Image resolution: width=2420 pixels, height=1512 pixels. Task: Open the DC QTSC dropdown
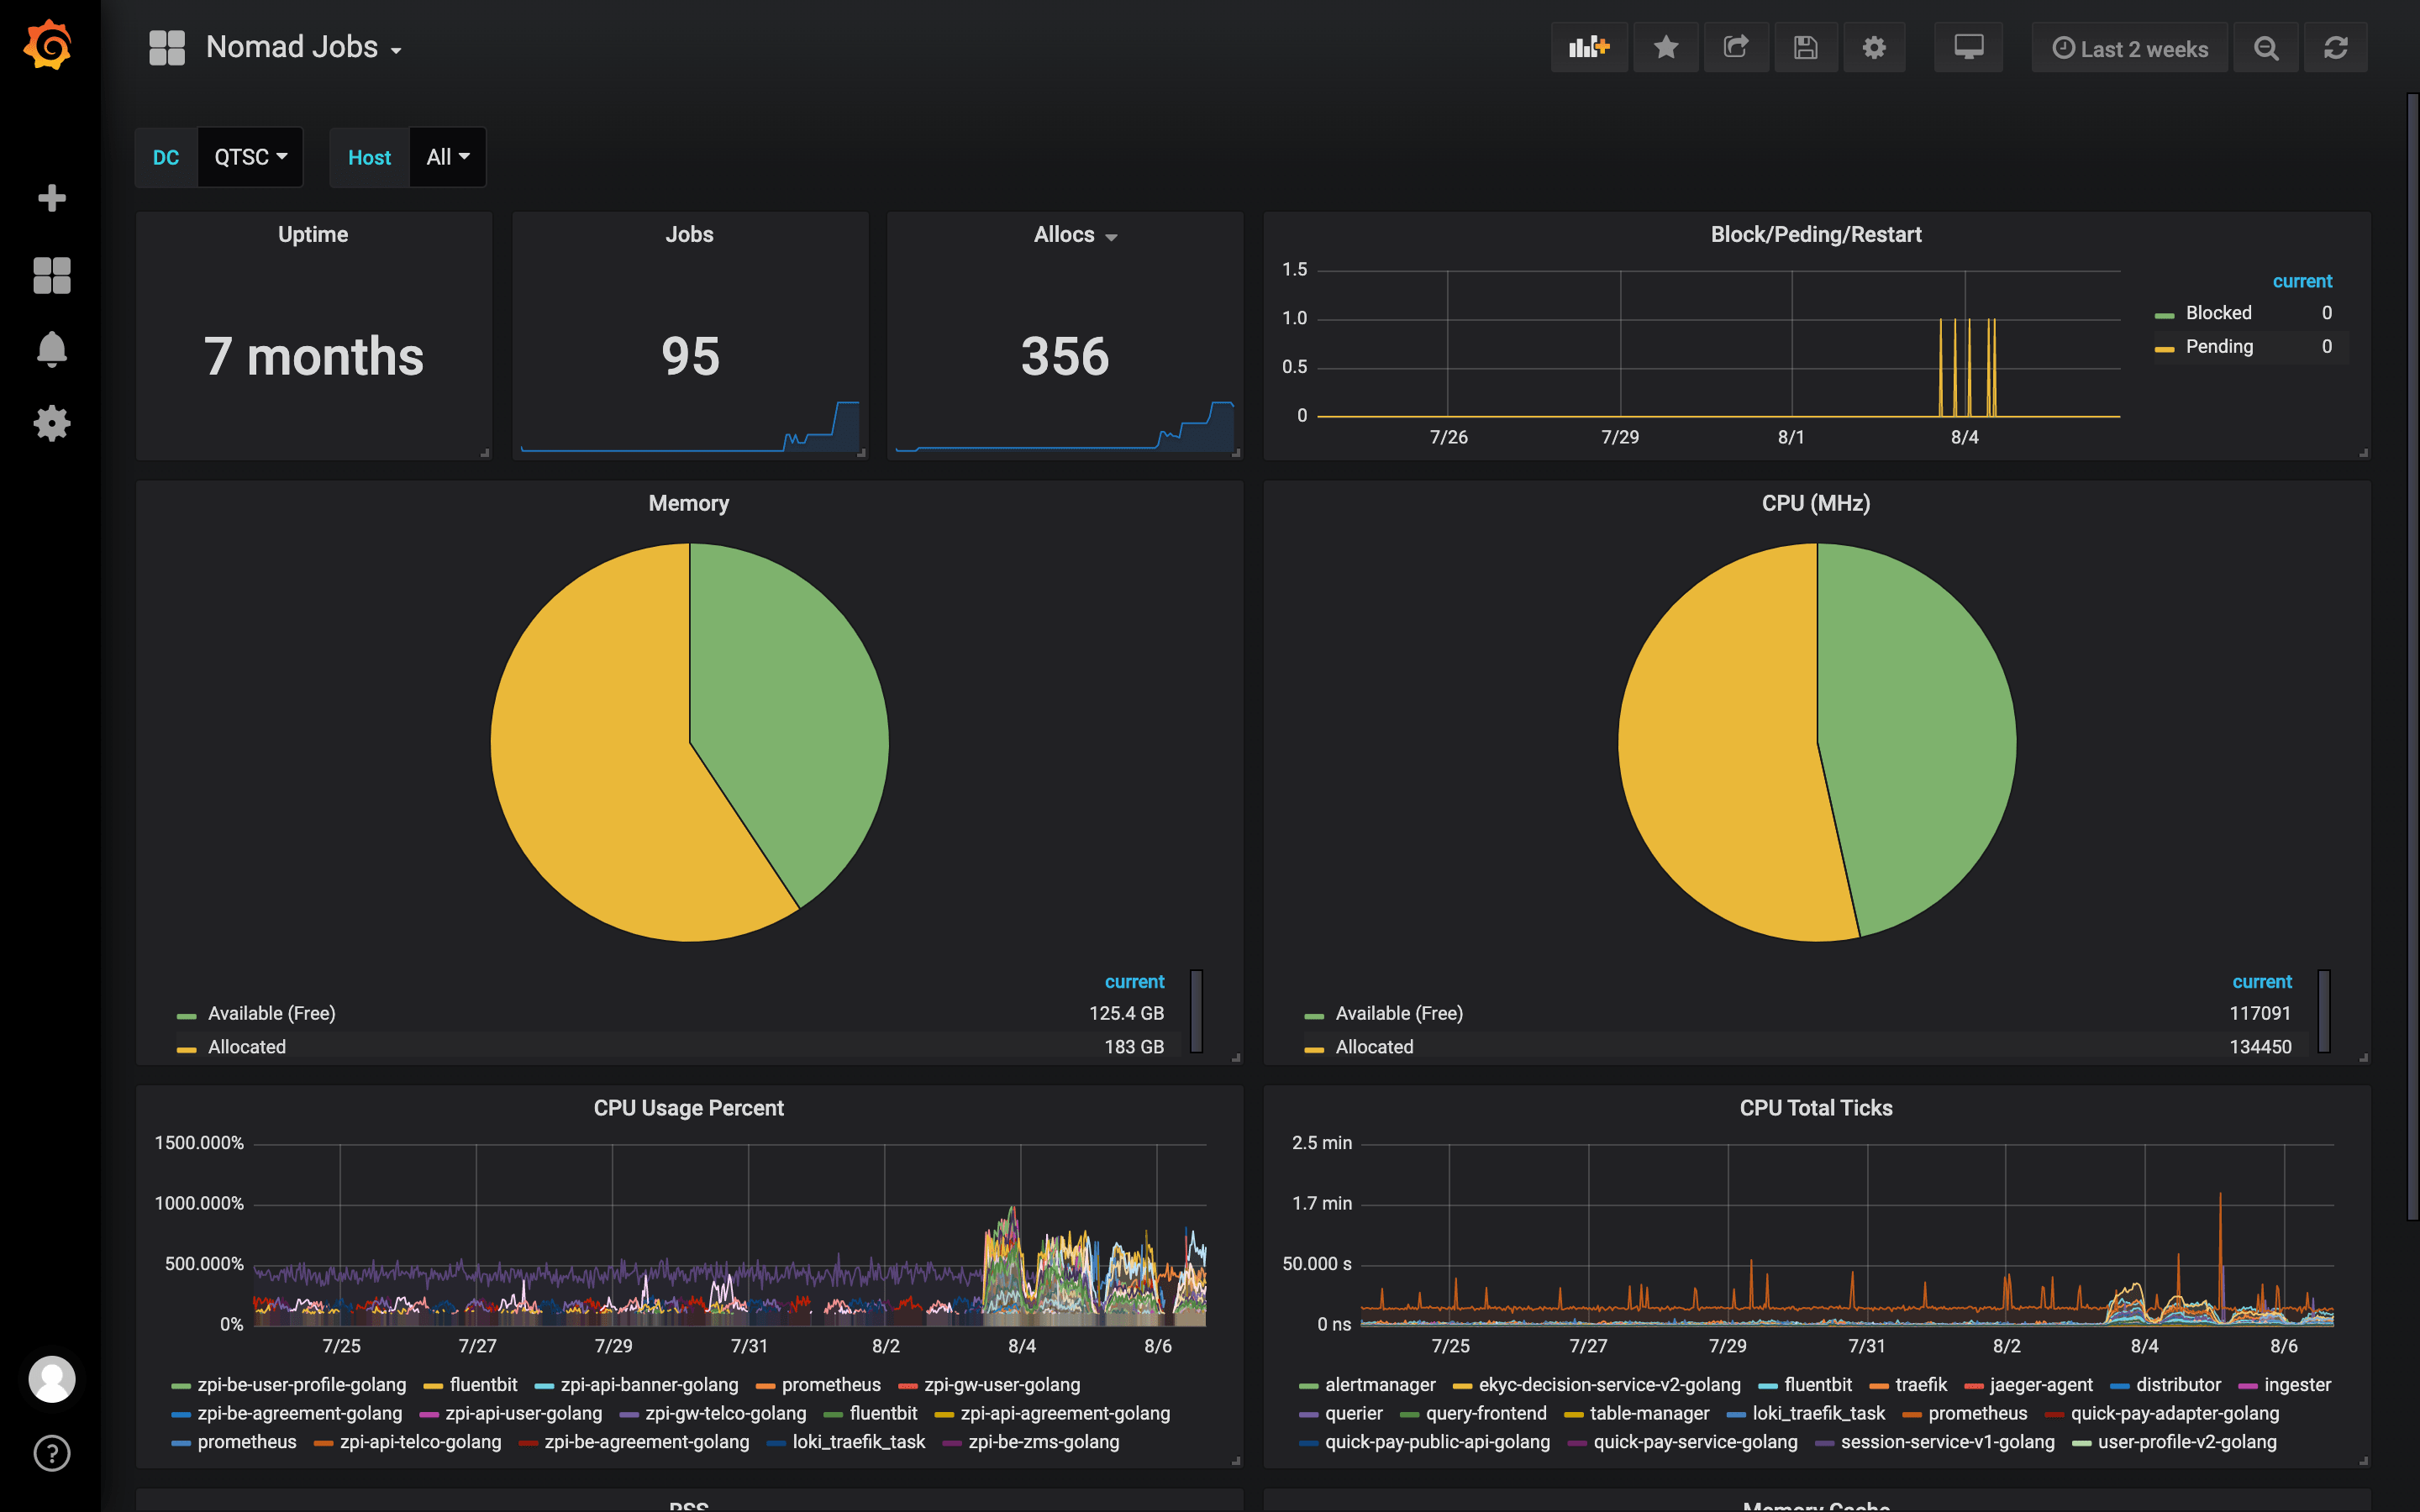tap(250, 157)
